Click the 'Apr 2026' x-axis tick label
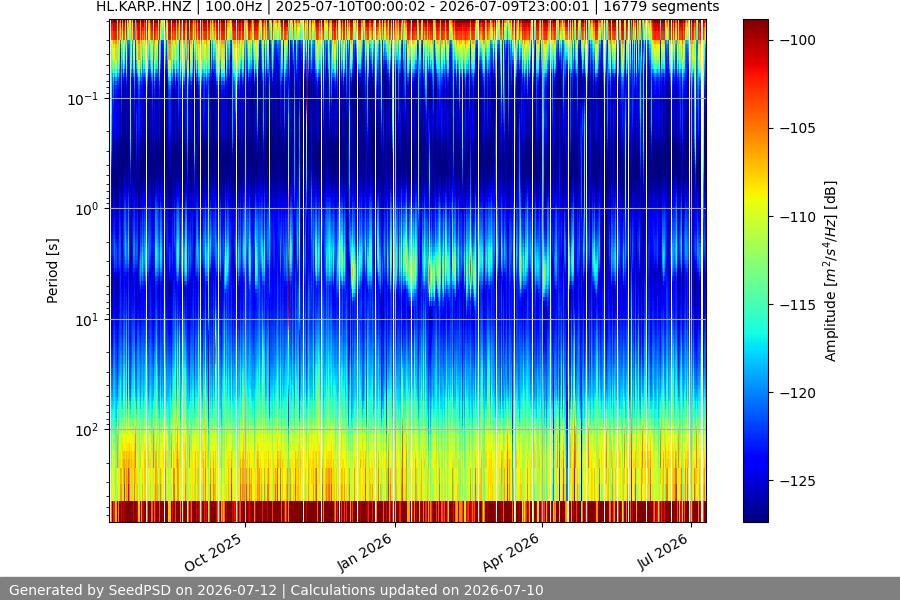Image resolution: width=900 pixels, height=600 pixels. pyautogui.click(x=511, y=552)
